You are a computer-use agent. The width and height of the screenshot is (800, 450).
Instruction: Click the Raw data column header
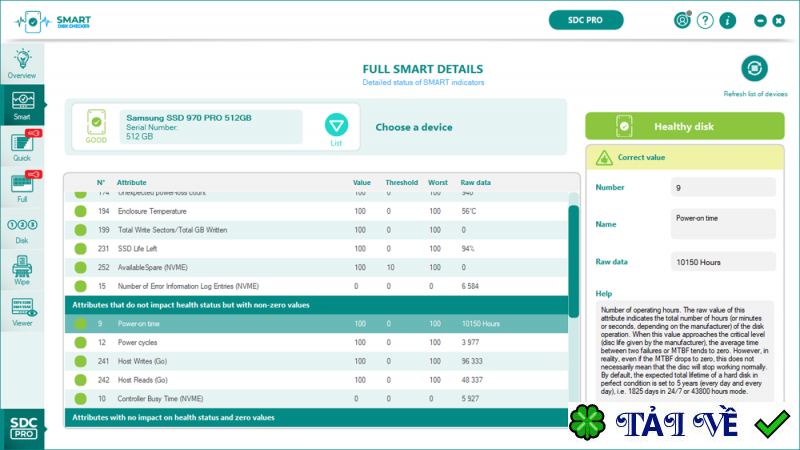click(x=476, y=183)
